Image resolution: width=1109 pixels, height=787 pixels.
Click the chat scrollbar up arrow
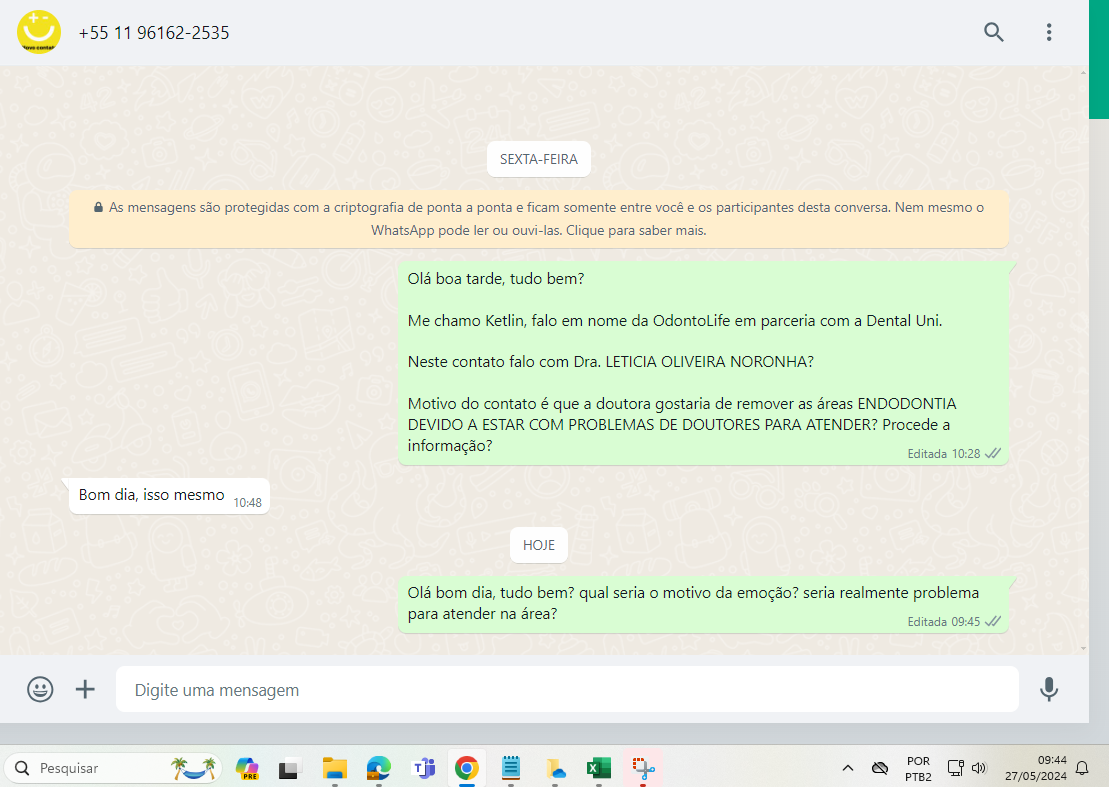click(x=1084, y=72)
